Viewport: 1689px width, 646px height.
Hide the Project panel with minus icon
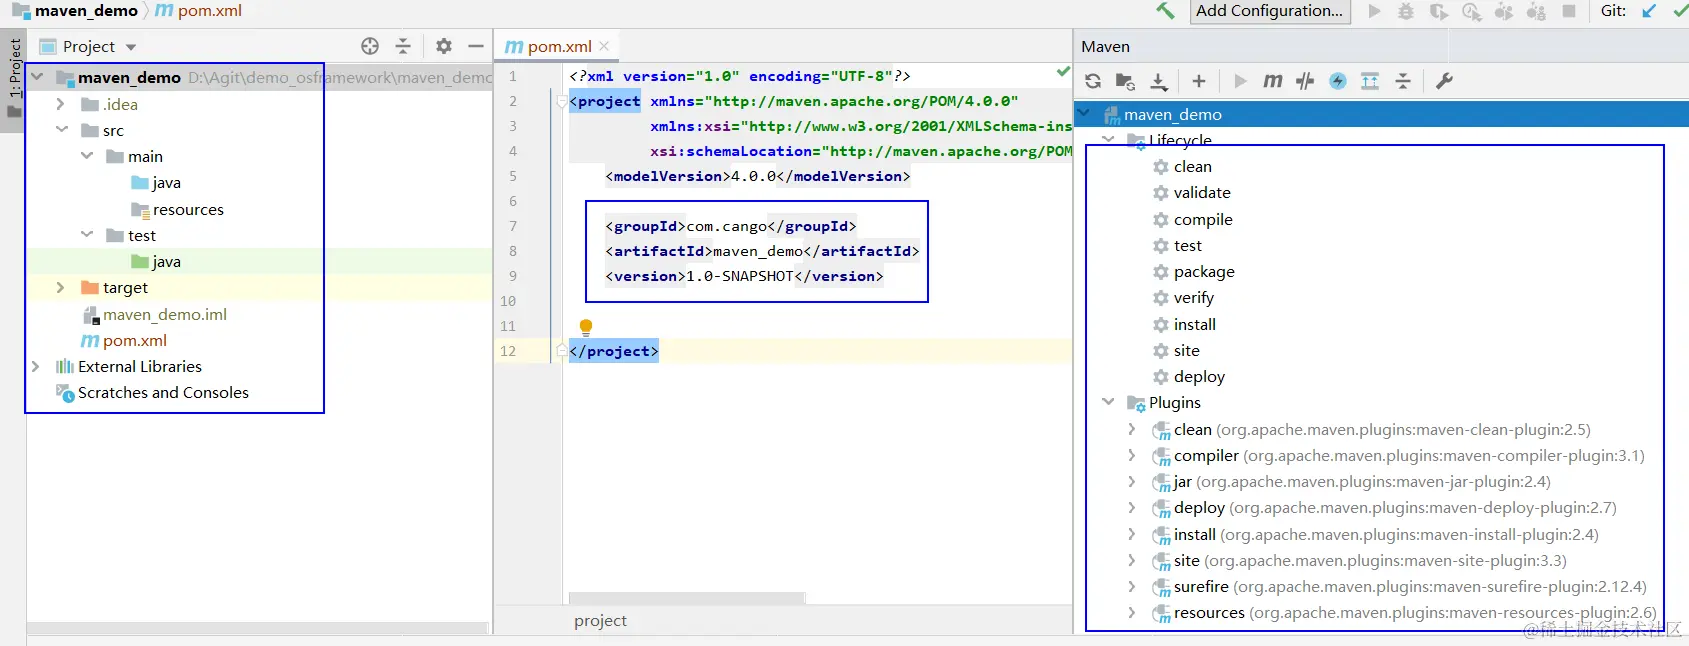[476, 46]
